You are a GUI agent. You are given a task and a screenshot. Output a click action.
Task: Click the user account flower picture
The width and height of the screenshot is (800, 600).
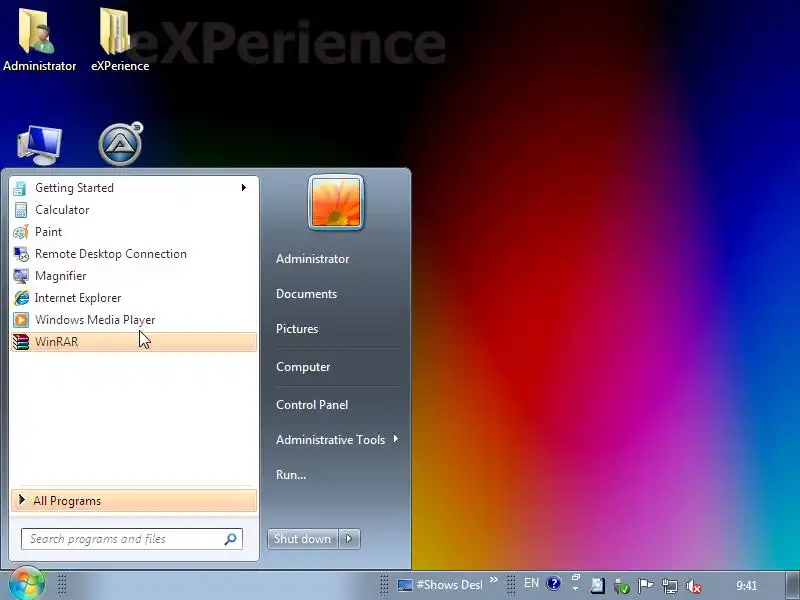coord(336,203)
